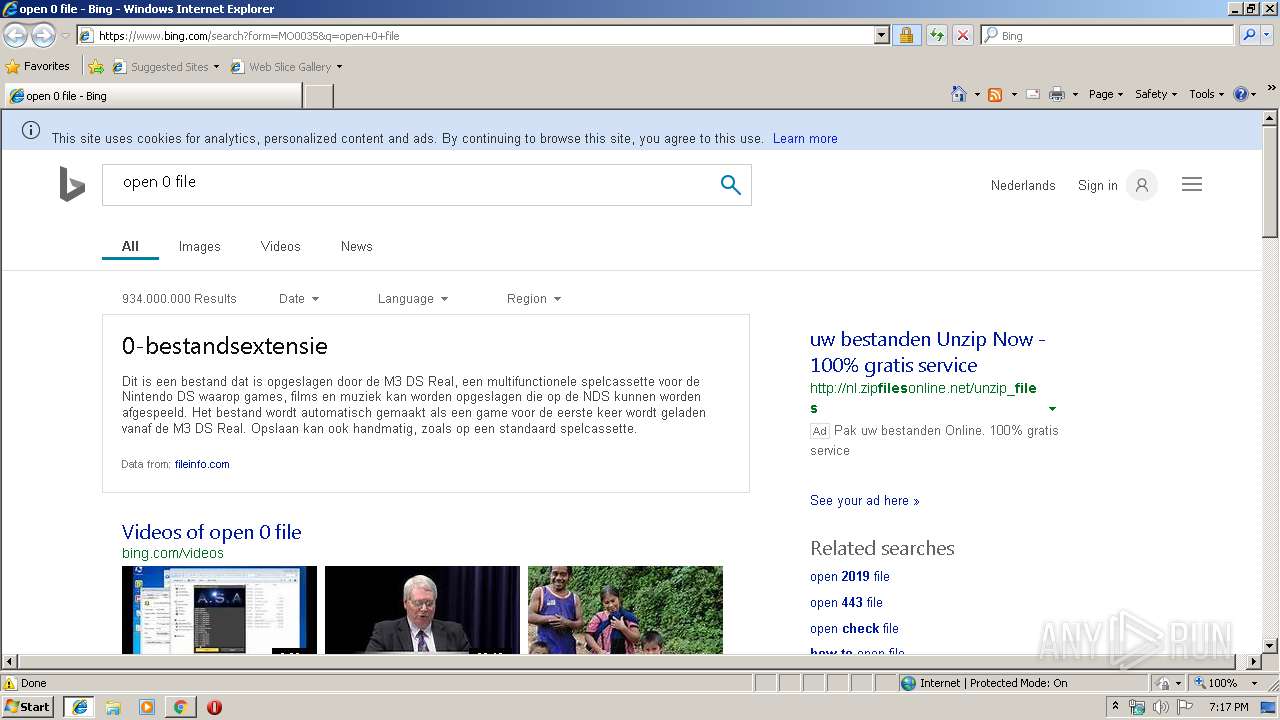Submit search with the blue magnifier icon
Image resolution: width=1280 pixels, height=720 pixels.
731,185
